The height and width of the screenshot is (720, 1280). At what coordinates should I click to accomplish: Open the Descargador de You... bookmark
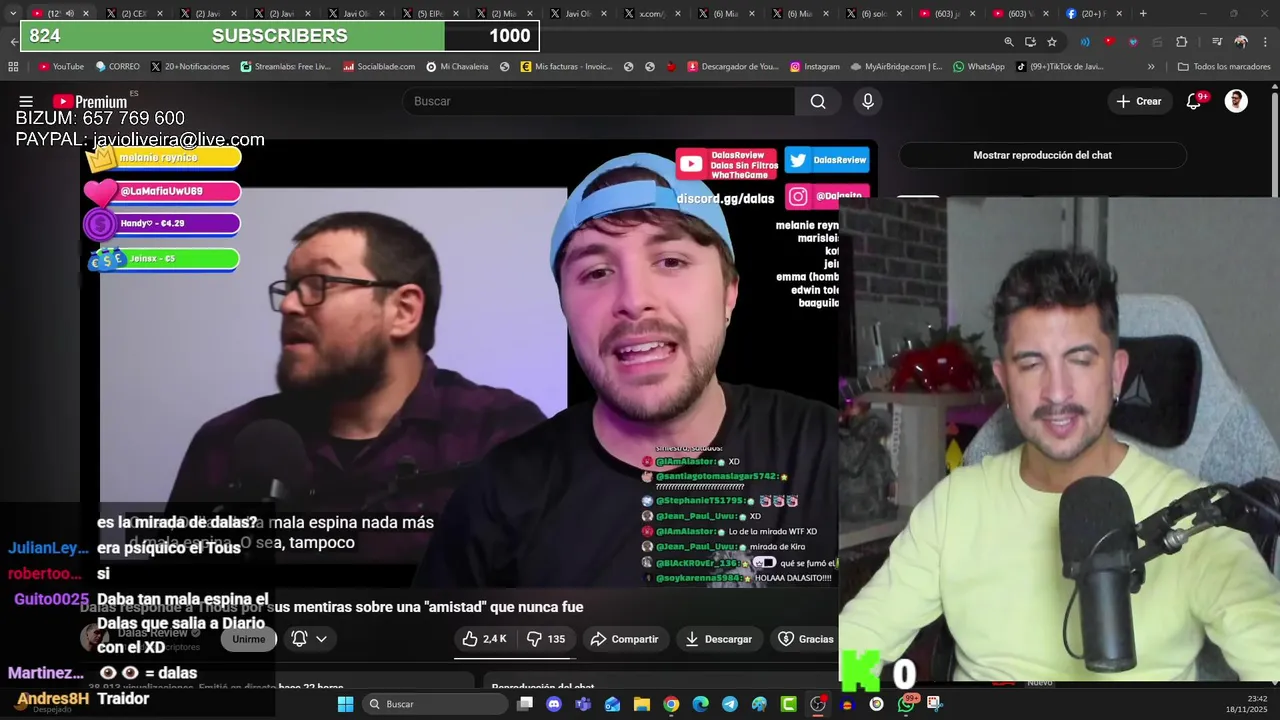pyautogui.click(x=733, y=67)
